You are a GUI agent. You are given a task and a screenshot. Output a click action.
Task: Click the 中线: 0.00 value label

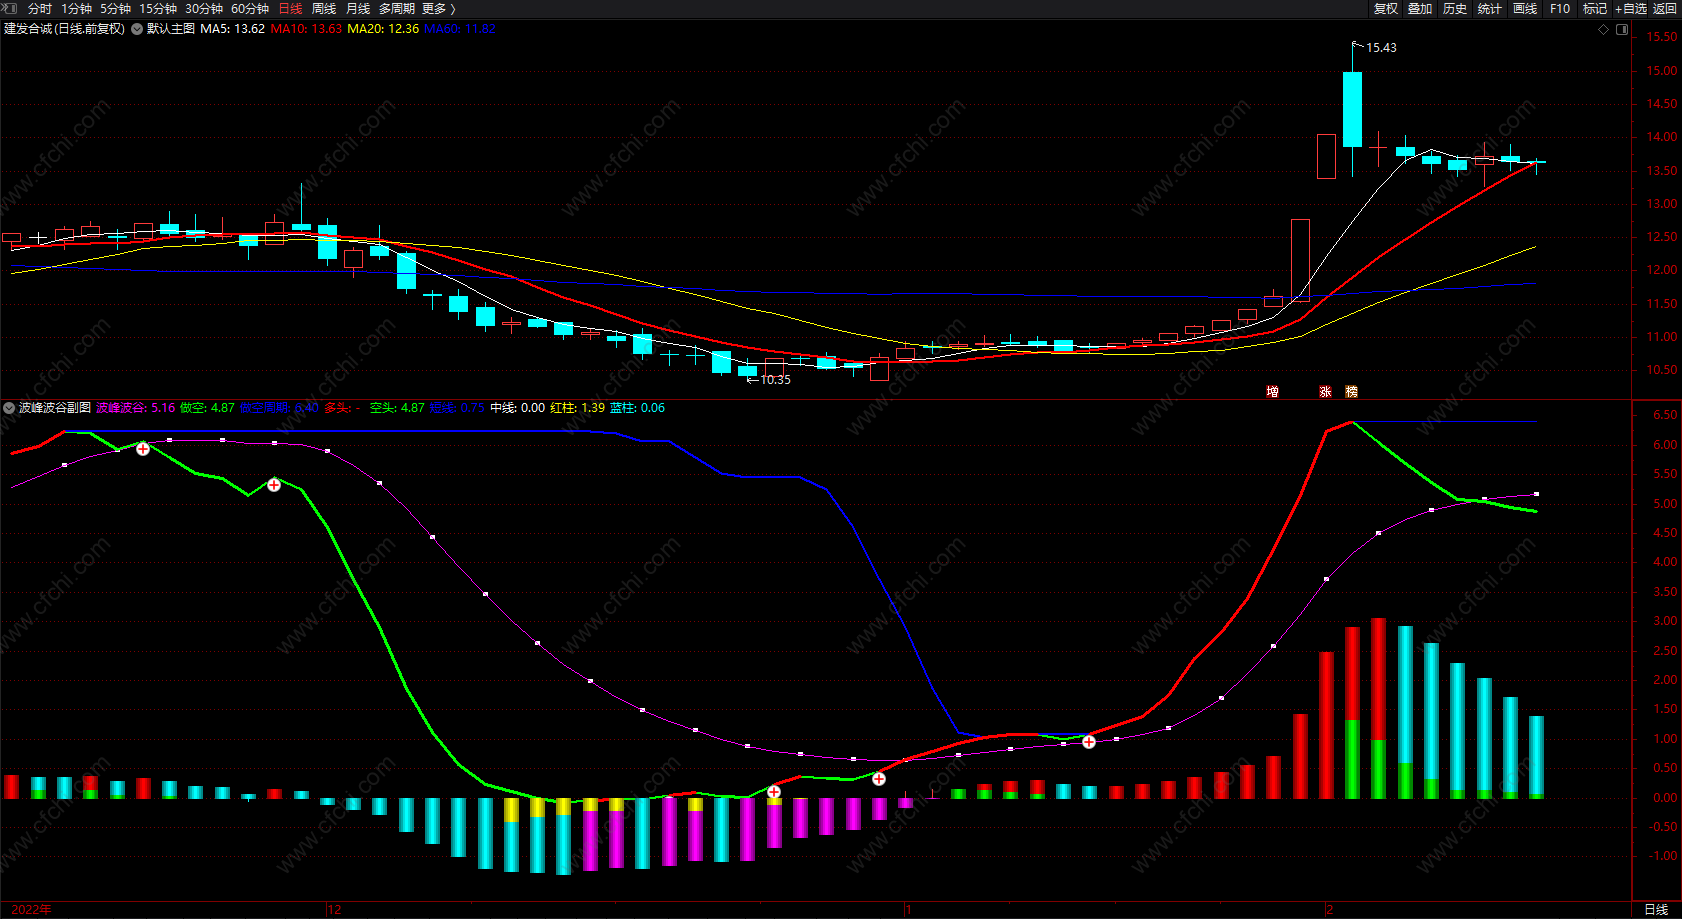coord(518,408)
